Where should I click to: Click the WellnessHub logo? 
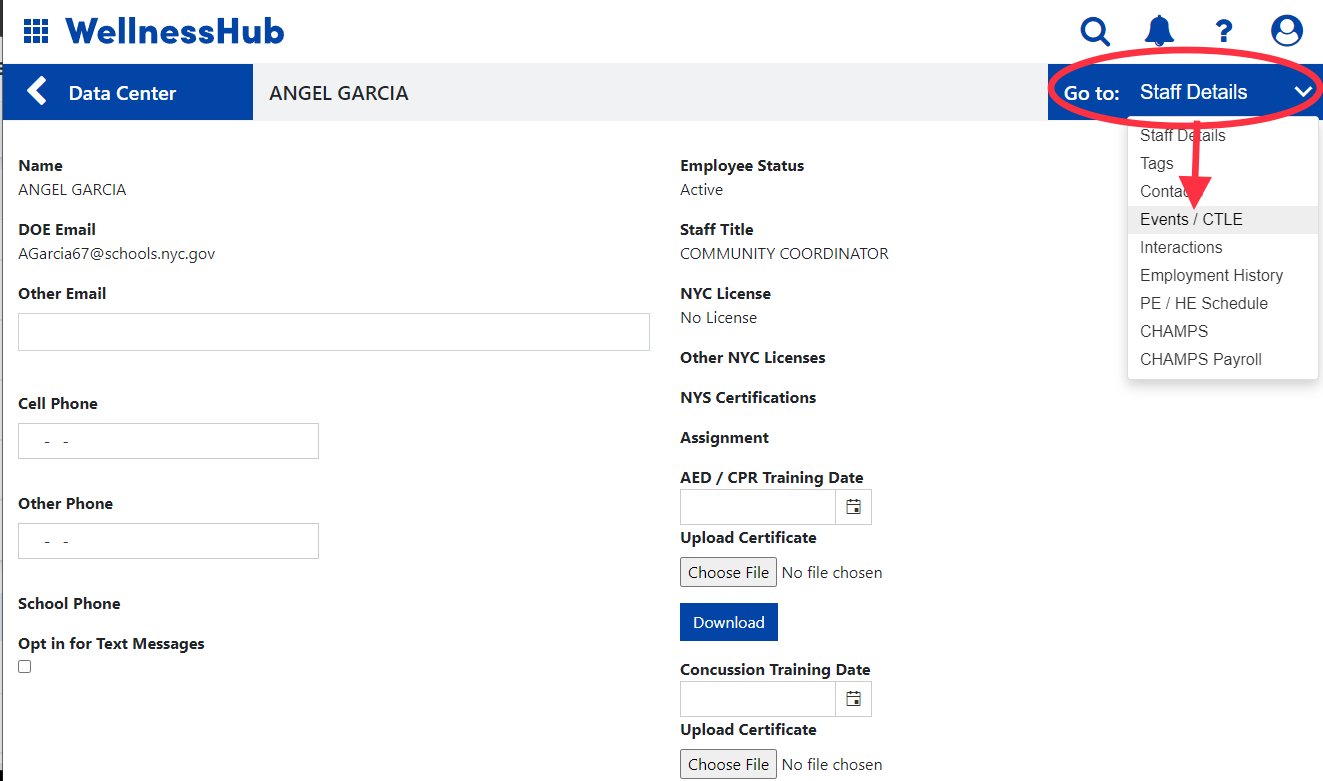pyautogui.click(x=175, y=31)
